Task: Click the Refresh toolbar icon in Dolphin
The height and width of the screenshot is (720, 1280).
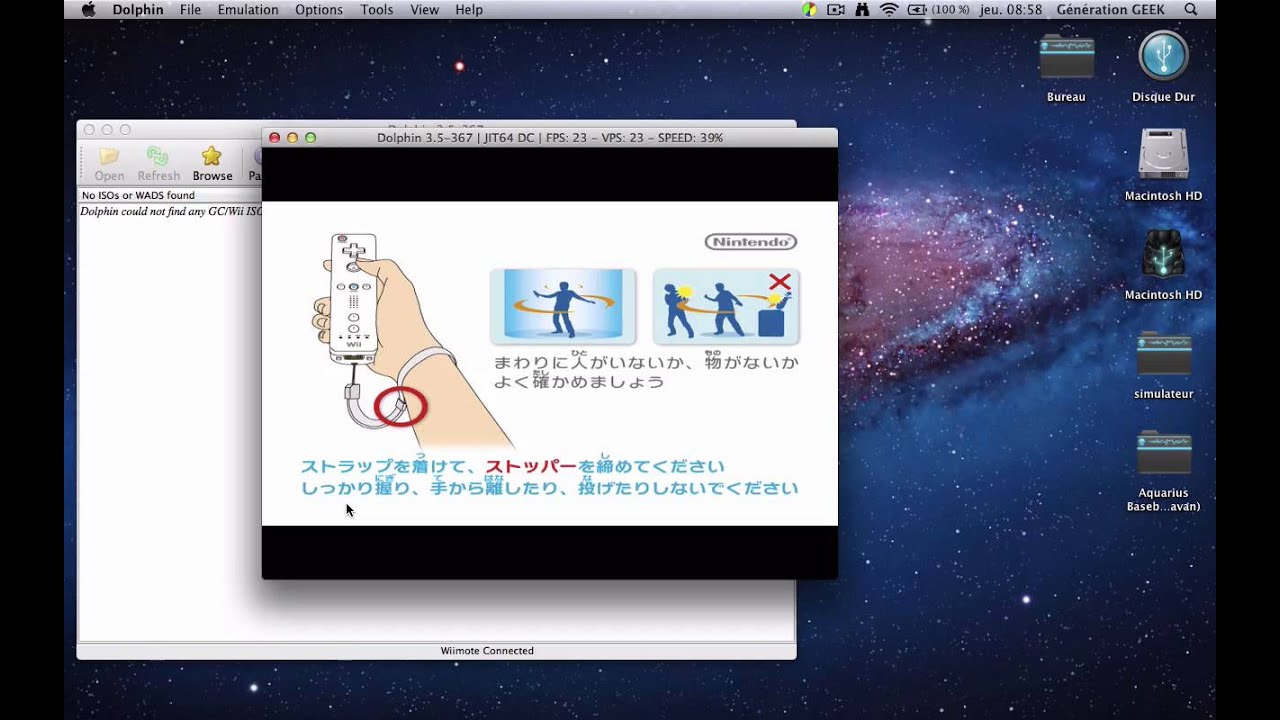Action: (158, 165)
